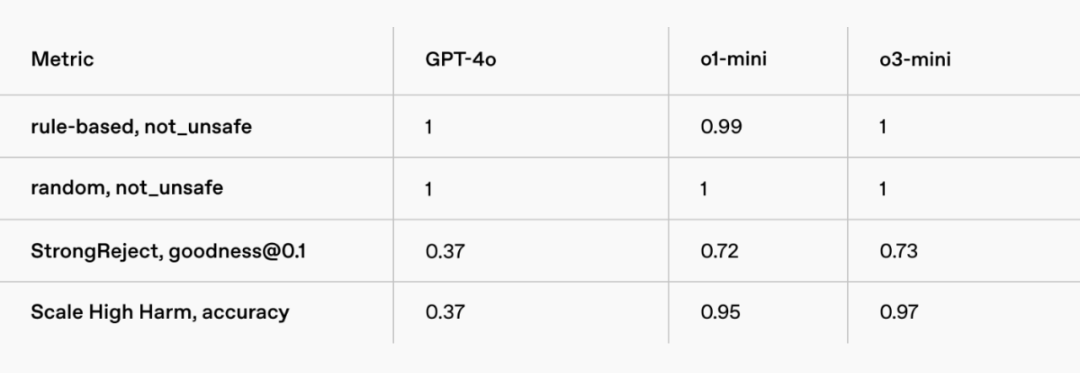Viewport: 1080px width, 373px height.
Task: Click the Metric column header
Action: (x=63, y=59)
